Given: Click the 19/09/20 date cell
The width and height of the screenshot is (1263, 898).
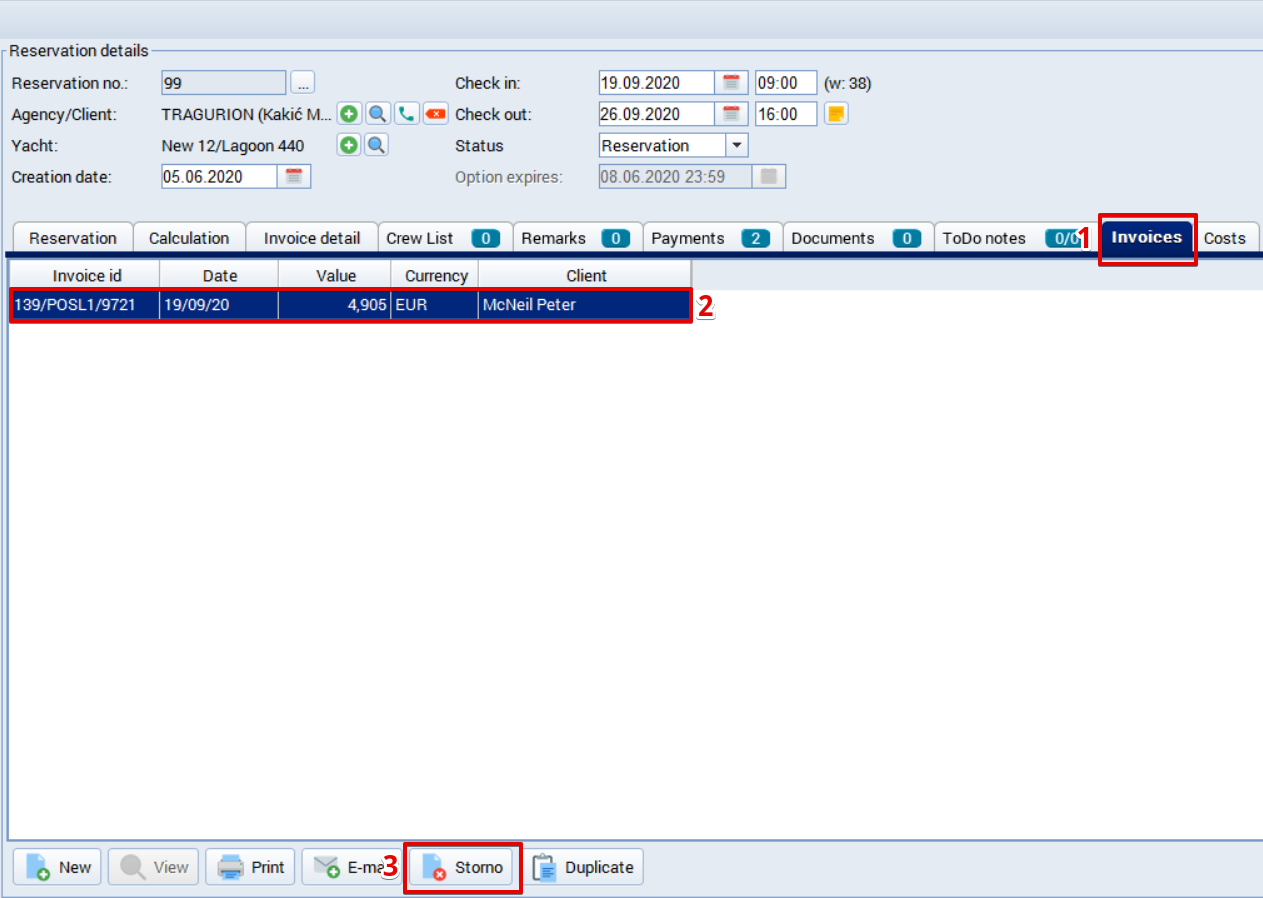Looking at the screenshot, I should [x=219, y=305].
